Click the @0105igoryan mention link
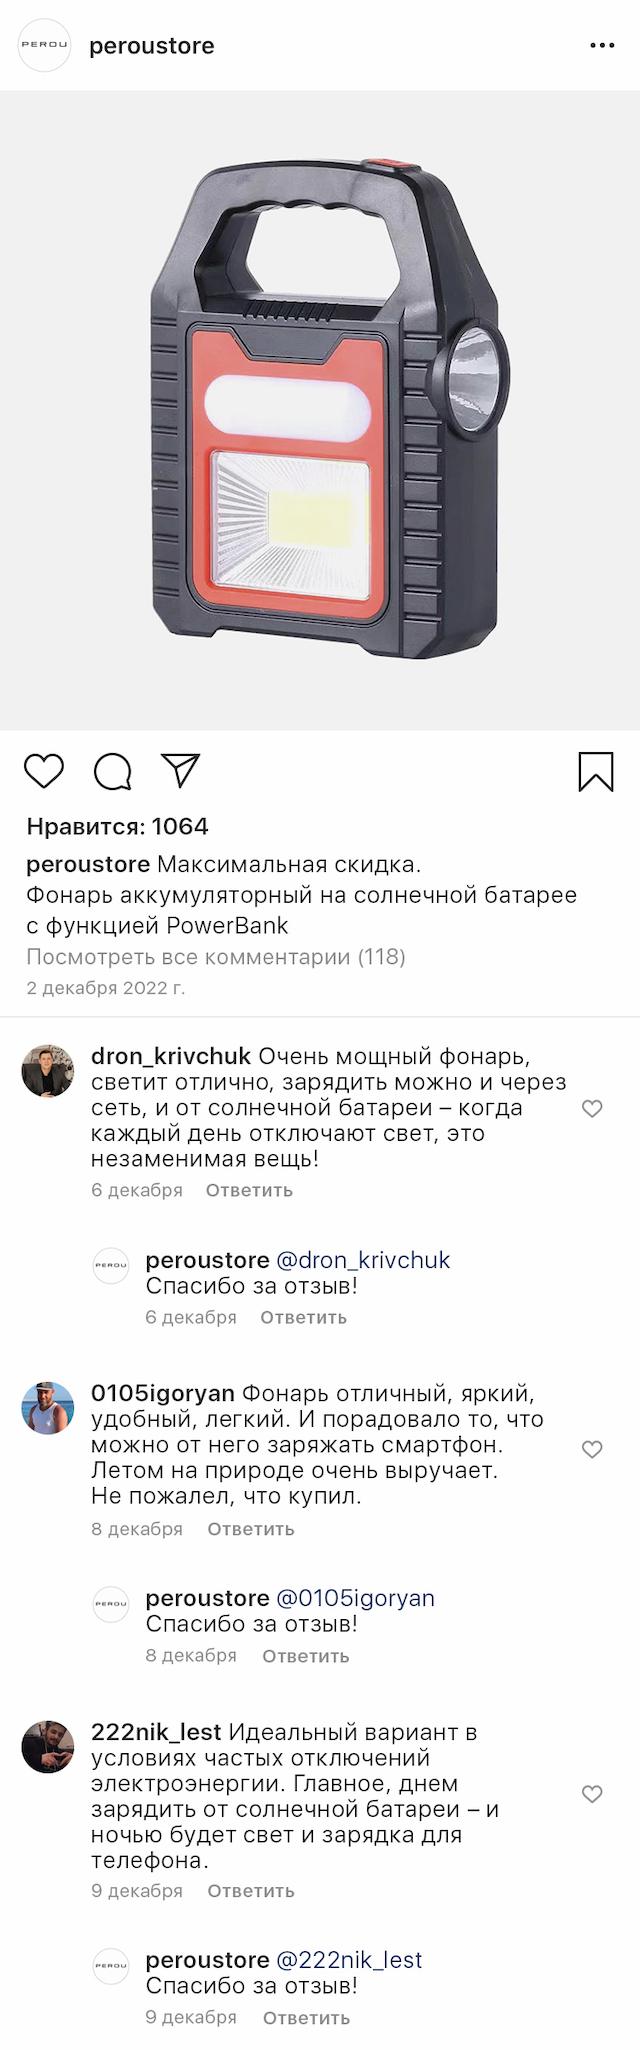This screenshot has height=2050, width=640. [x=355, y=1598]
